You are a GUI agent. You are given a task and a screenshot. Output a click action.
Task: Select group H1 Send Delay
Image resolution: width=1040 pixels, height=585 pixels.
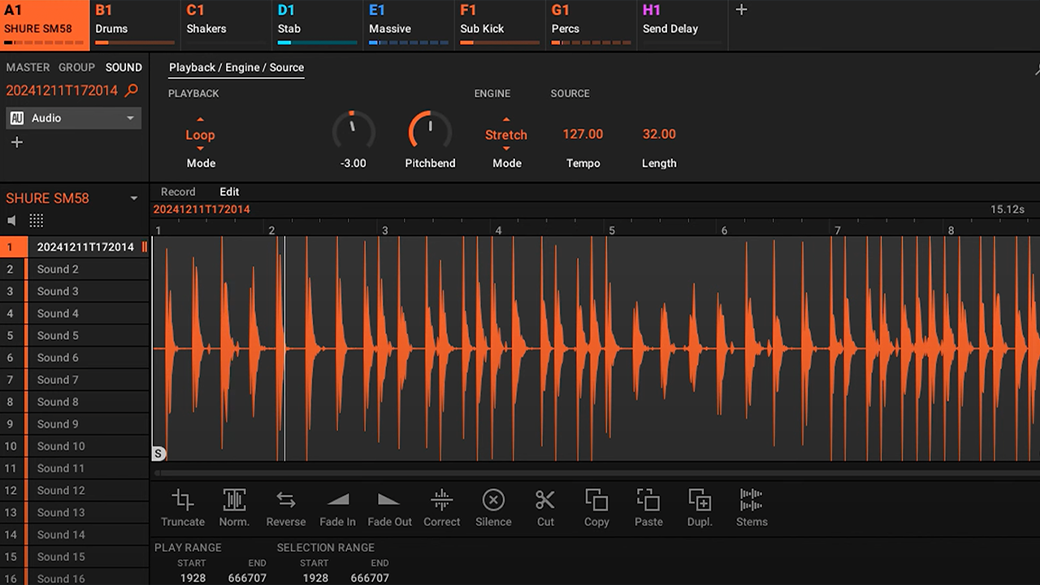click(682, 25)
